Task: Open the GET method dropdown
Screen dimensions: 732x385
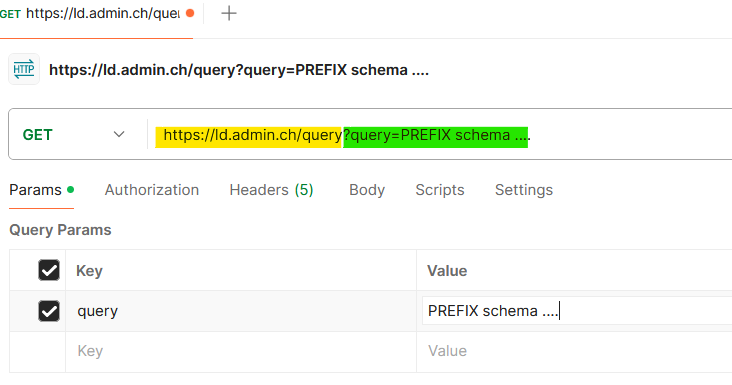Action: [74, 135]
